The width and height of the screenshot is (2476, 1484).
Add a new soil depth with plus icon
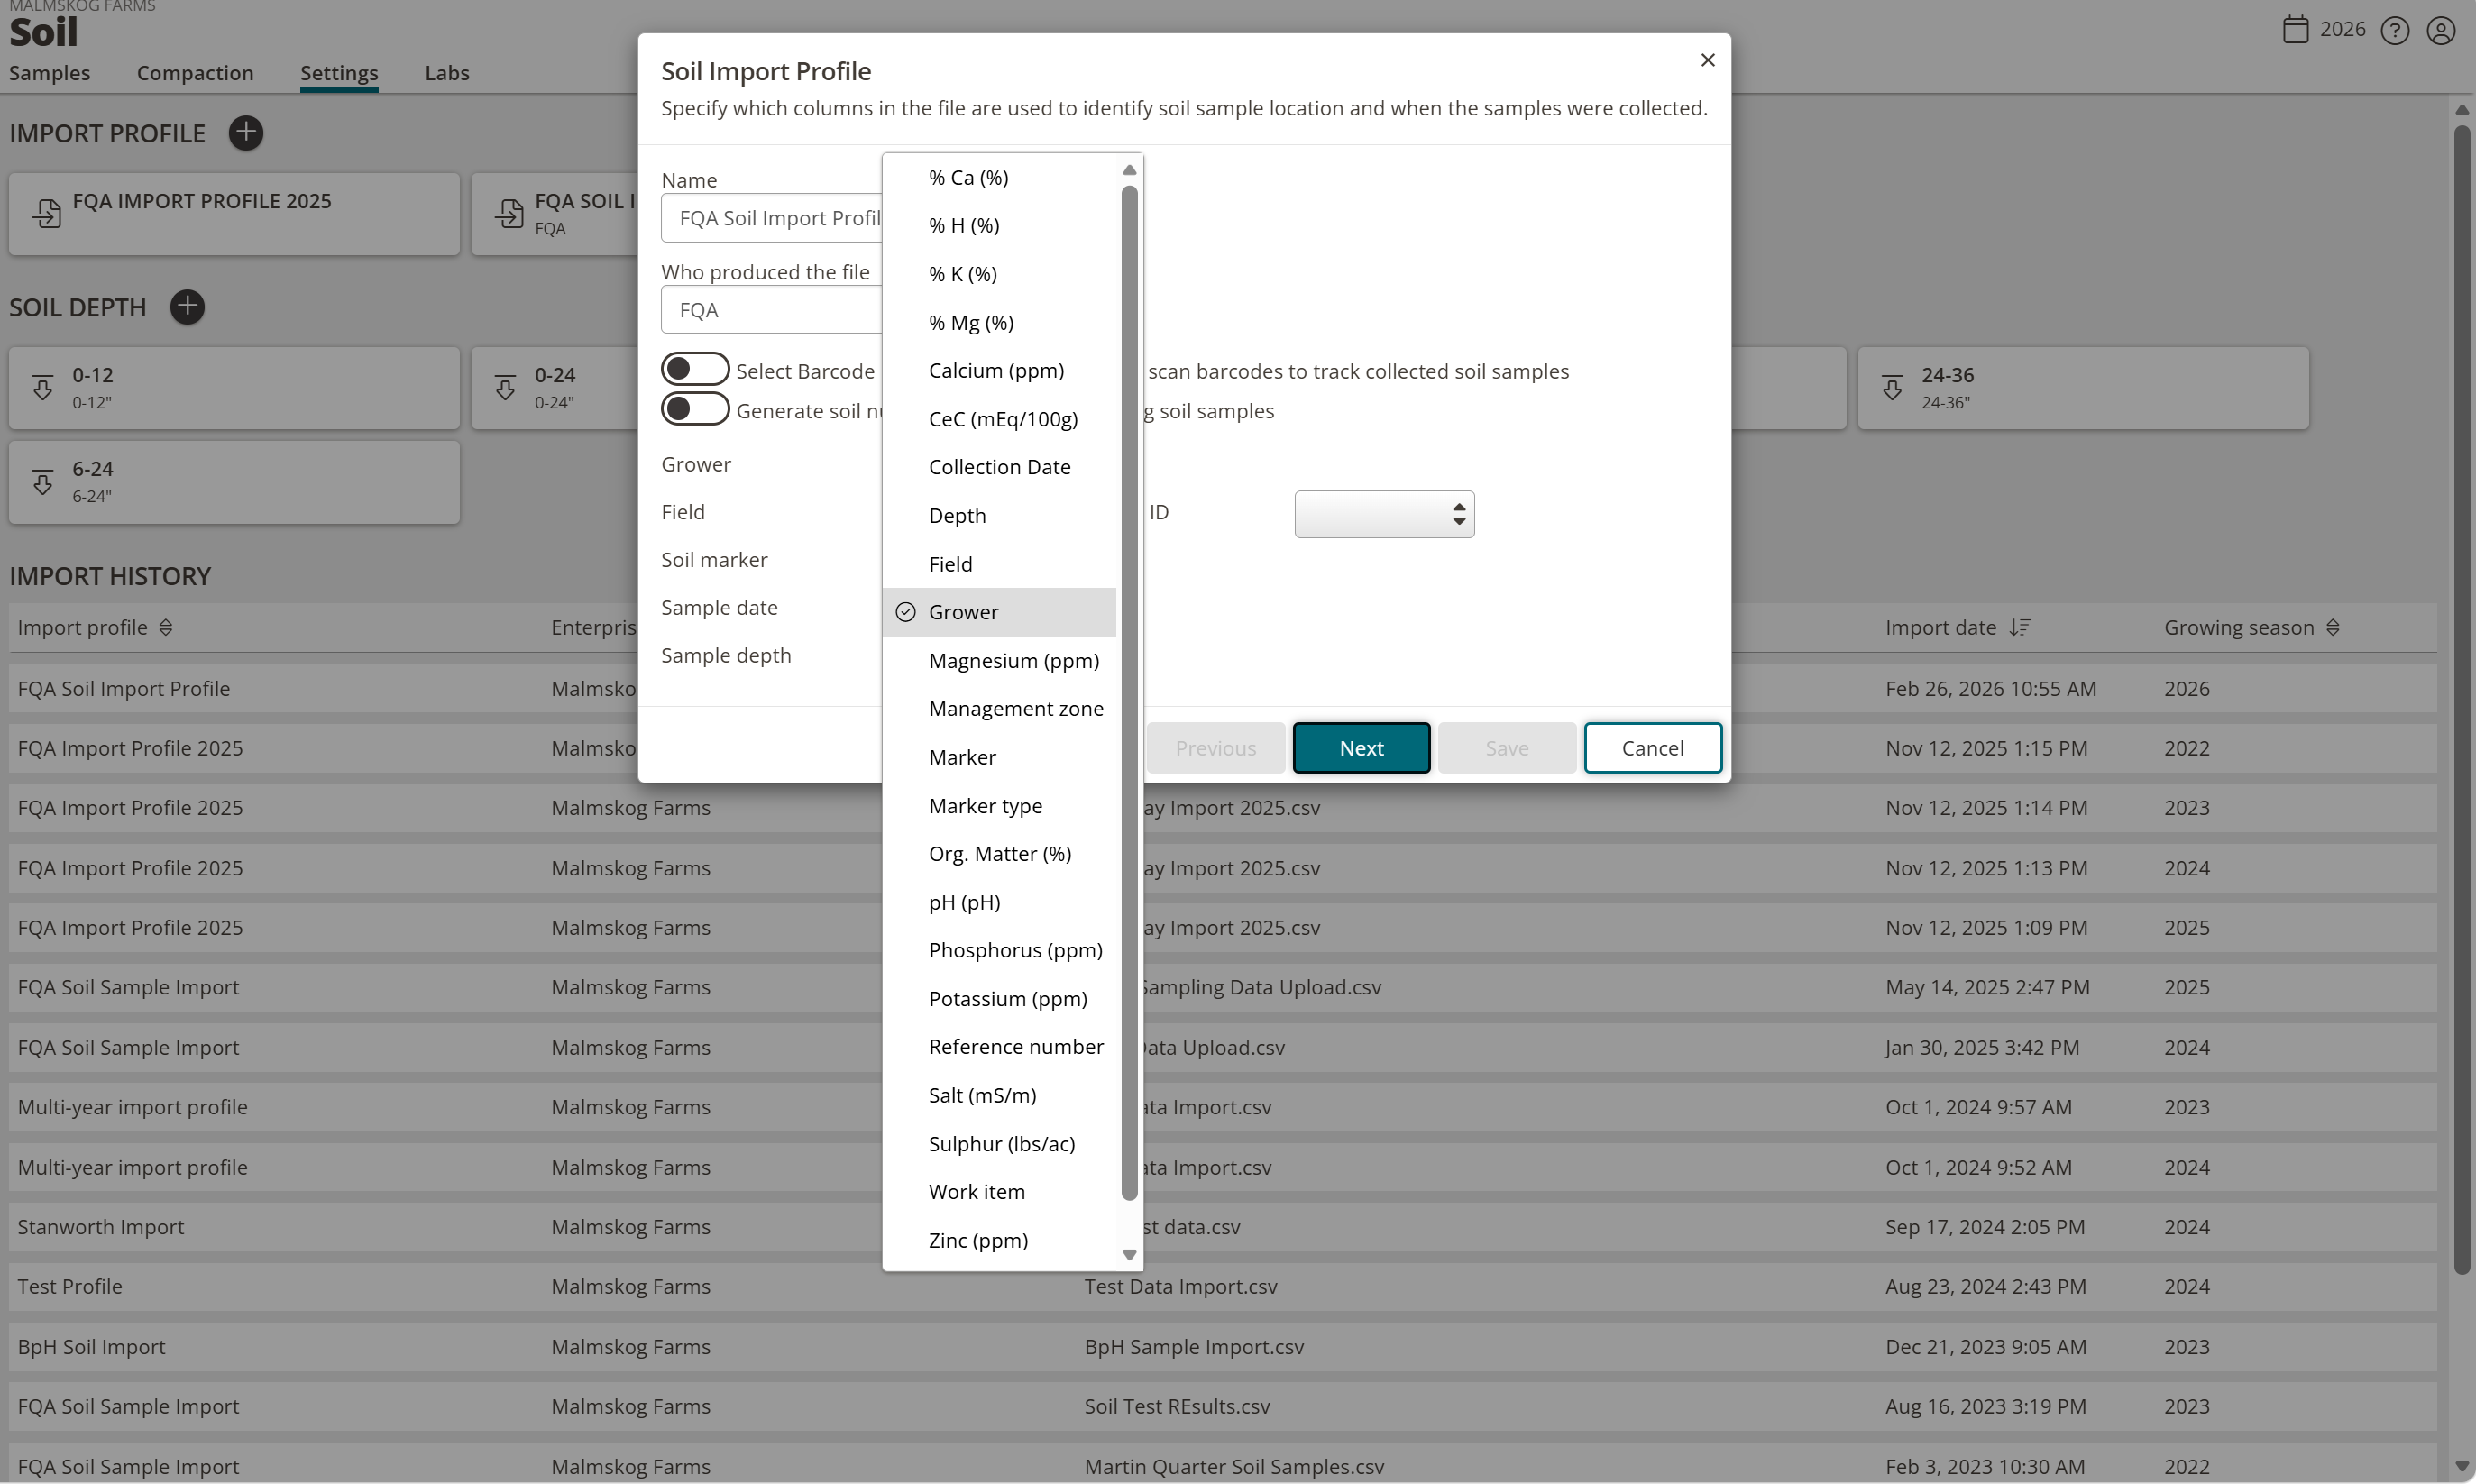point(187,306)
